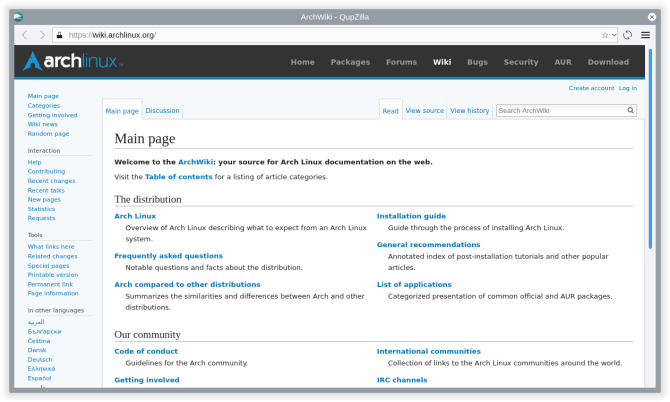Click the Arch Linux logo
This screenshot has height=402, width=670.
73,61
